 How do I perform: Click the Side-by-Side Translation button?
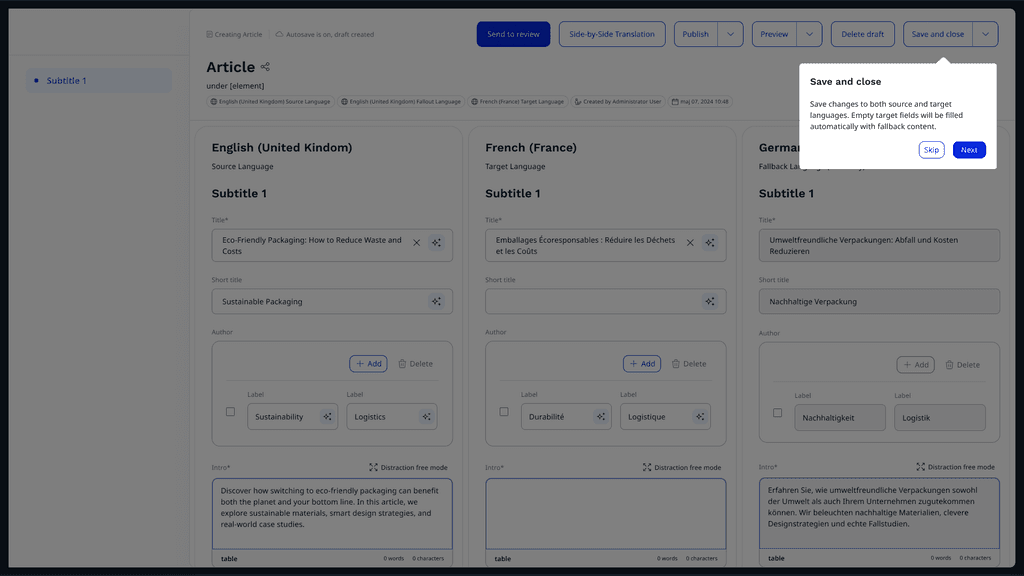point(612,35)
